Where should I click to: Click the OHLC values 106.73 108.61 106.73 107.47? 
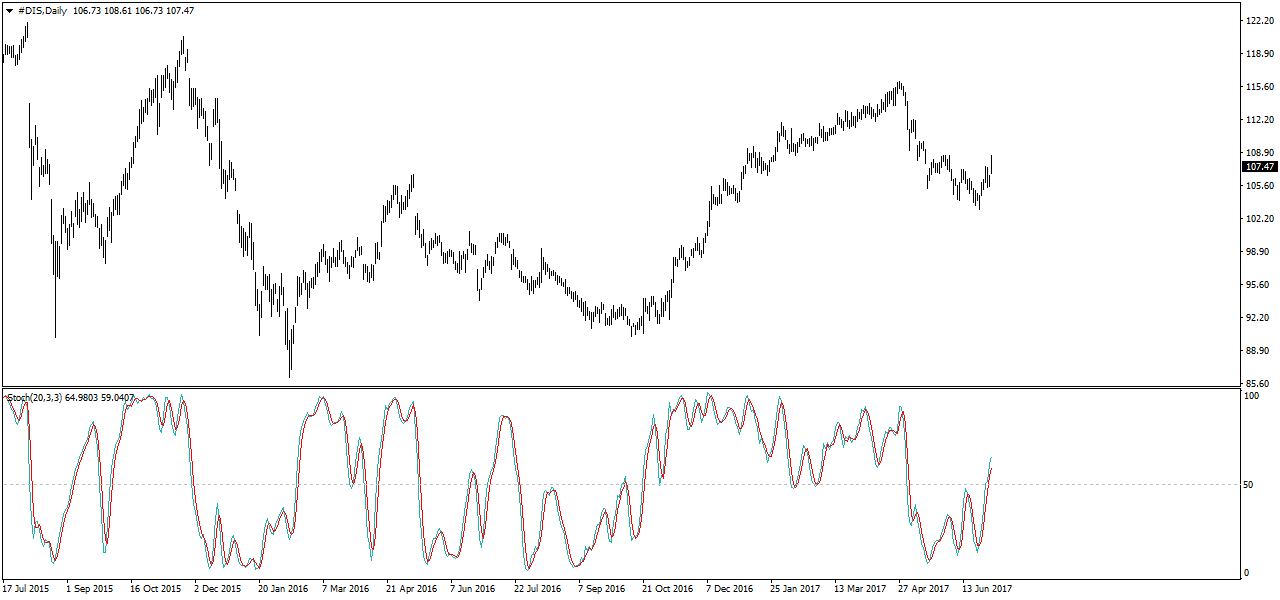point(134,10)
